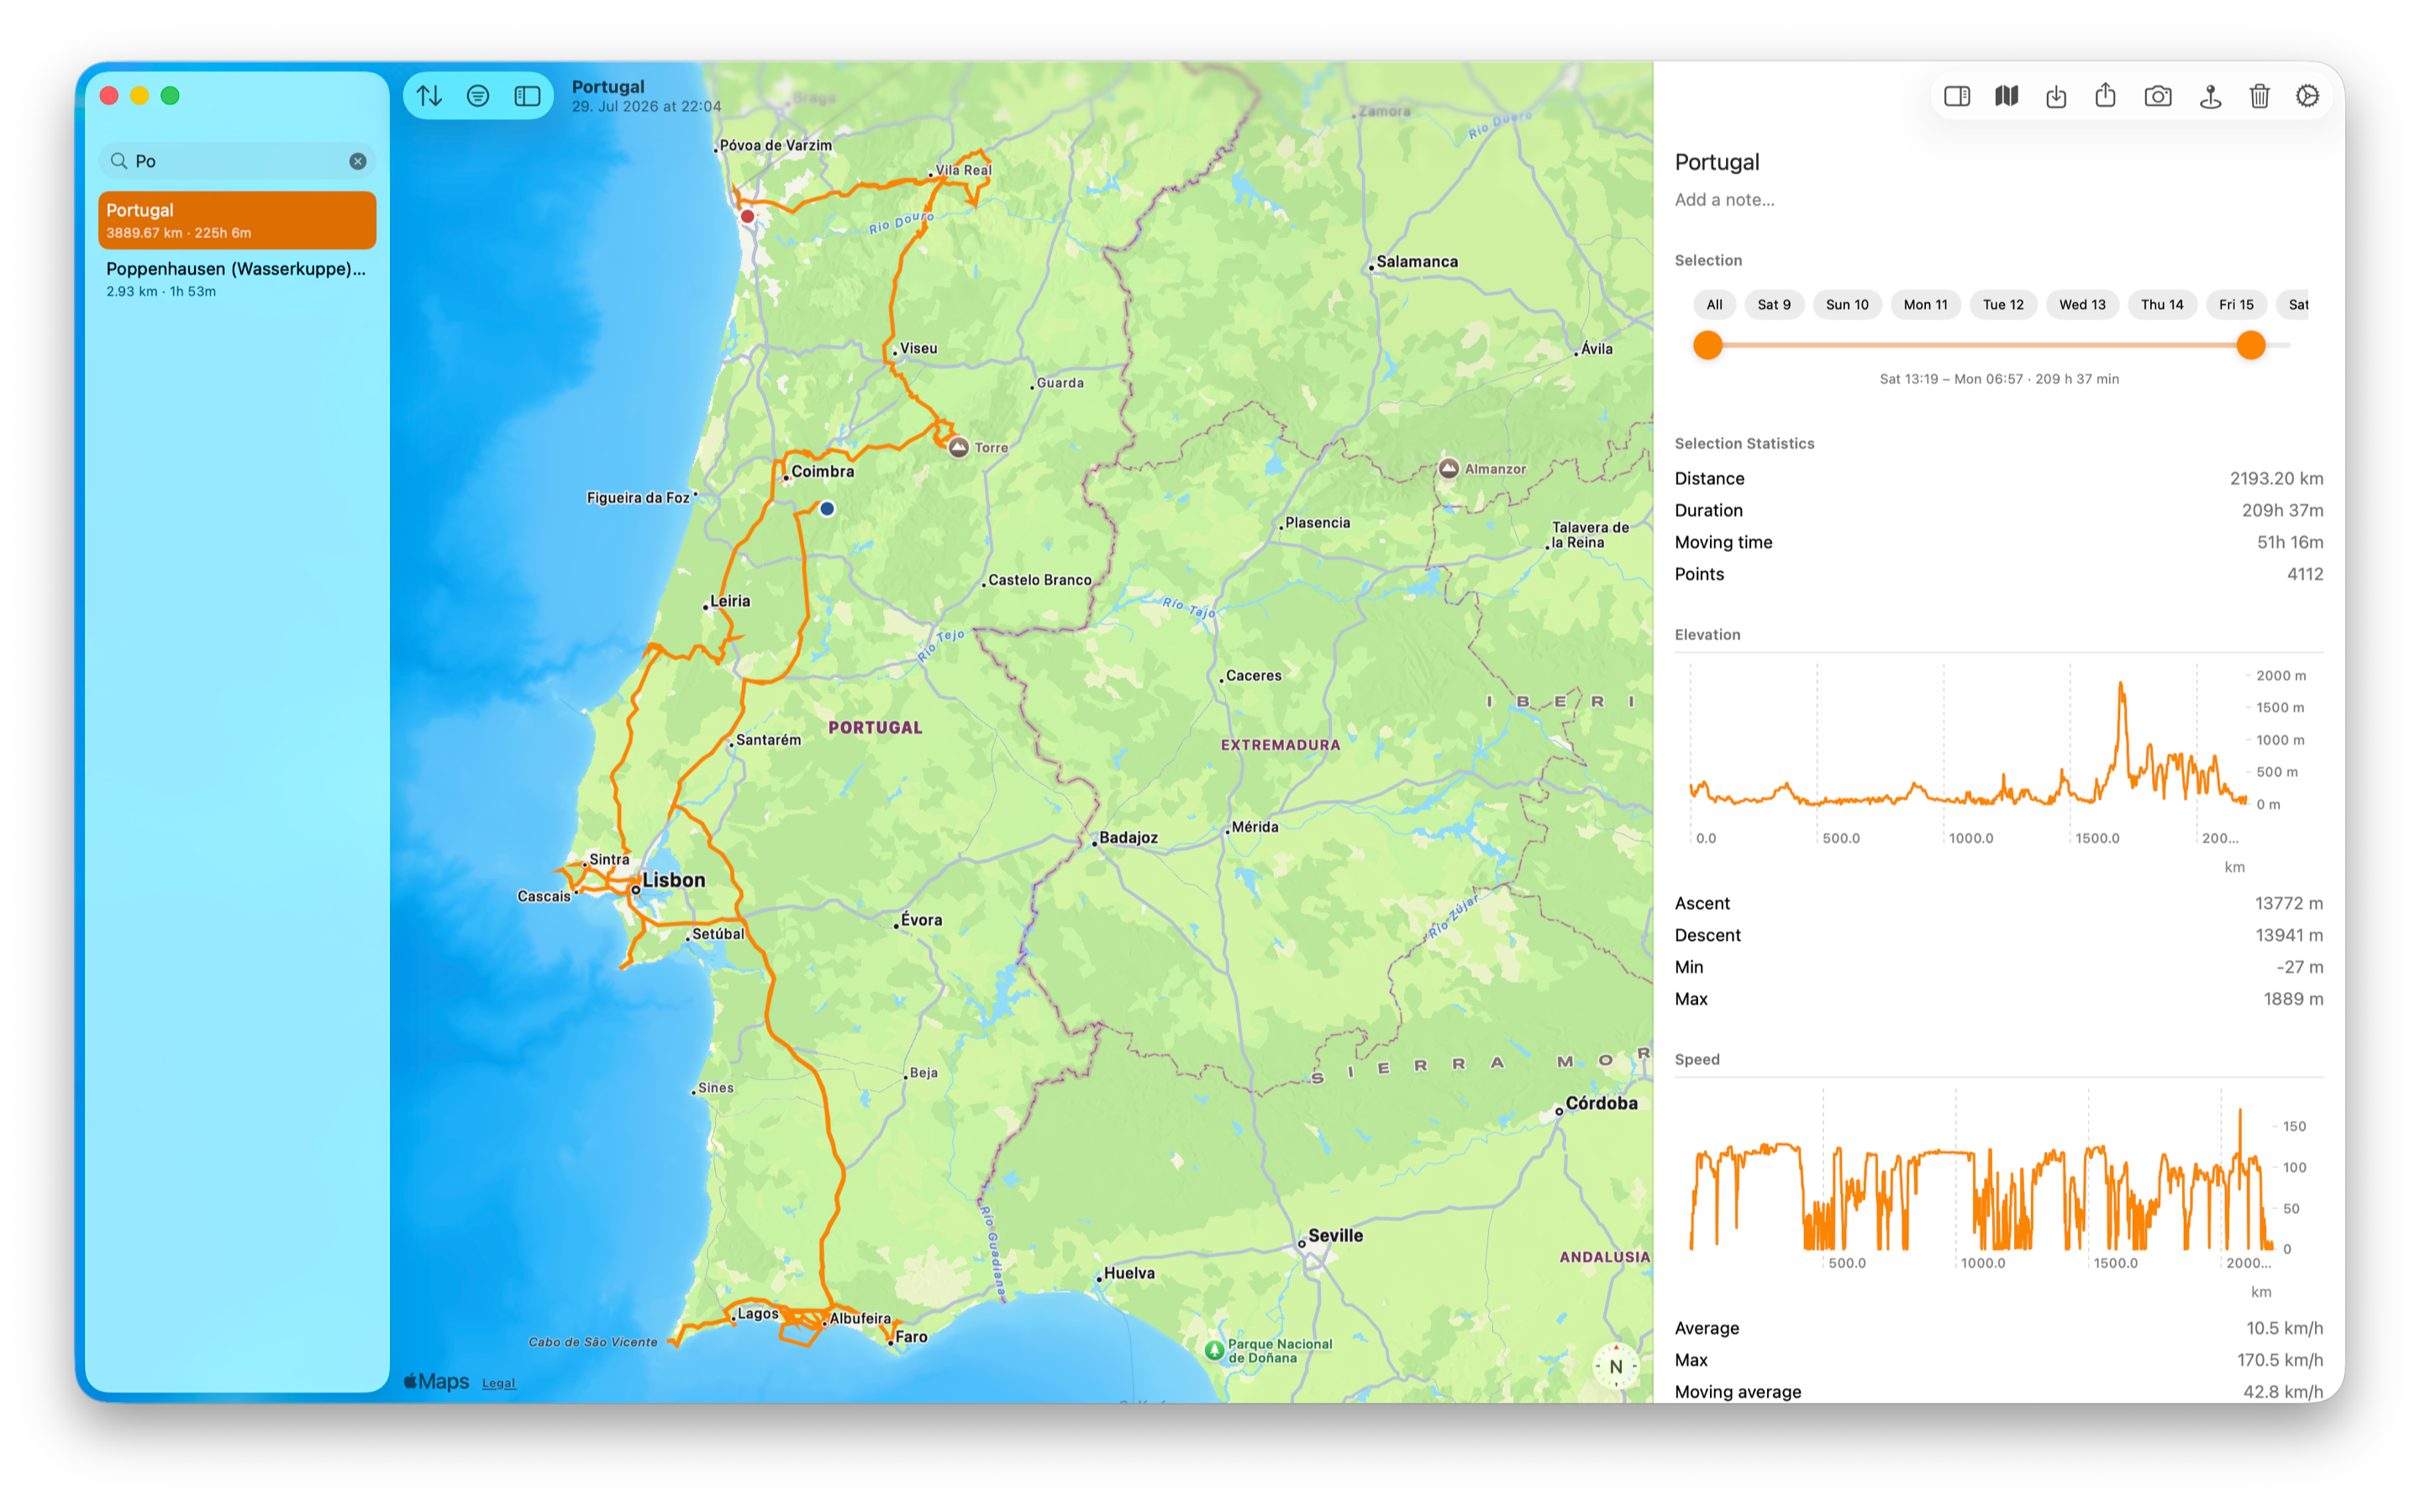Open the sort order arrows button
Viewport: 2420px width, 1512px height.
pos(429,96)
